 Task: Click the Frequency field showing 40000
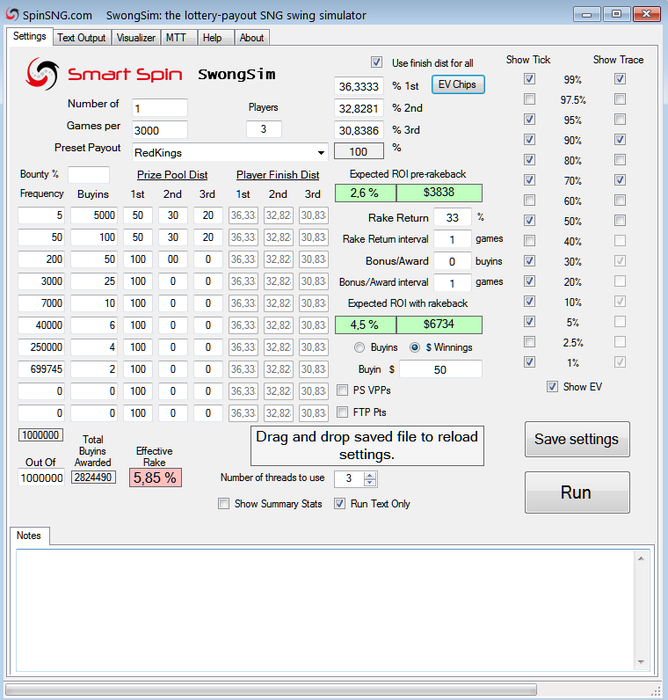[x=41, y=325]
